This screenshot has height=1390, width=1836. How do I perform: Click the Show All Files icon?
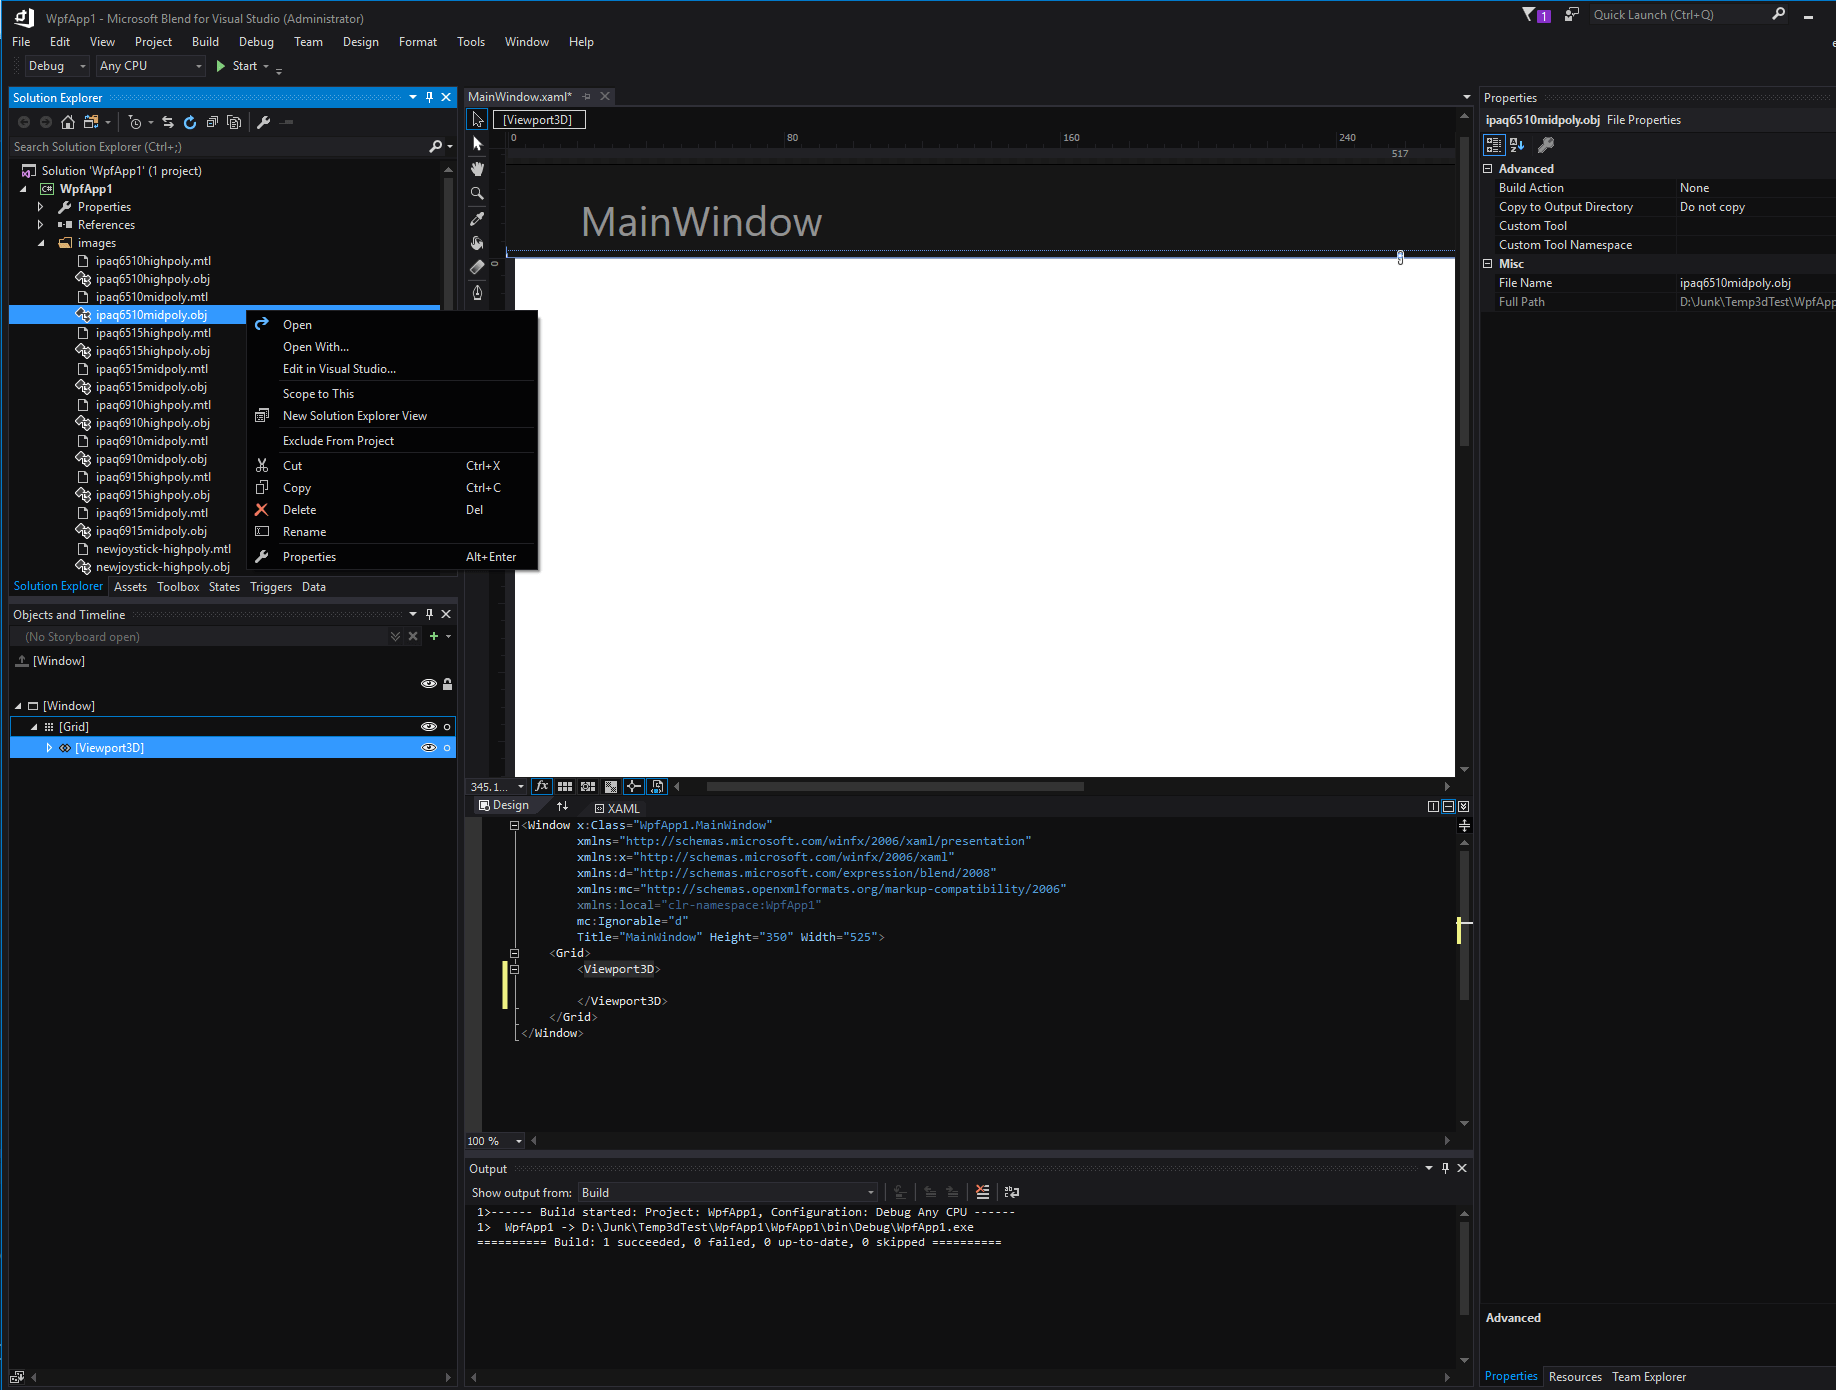[234, 122]
